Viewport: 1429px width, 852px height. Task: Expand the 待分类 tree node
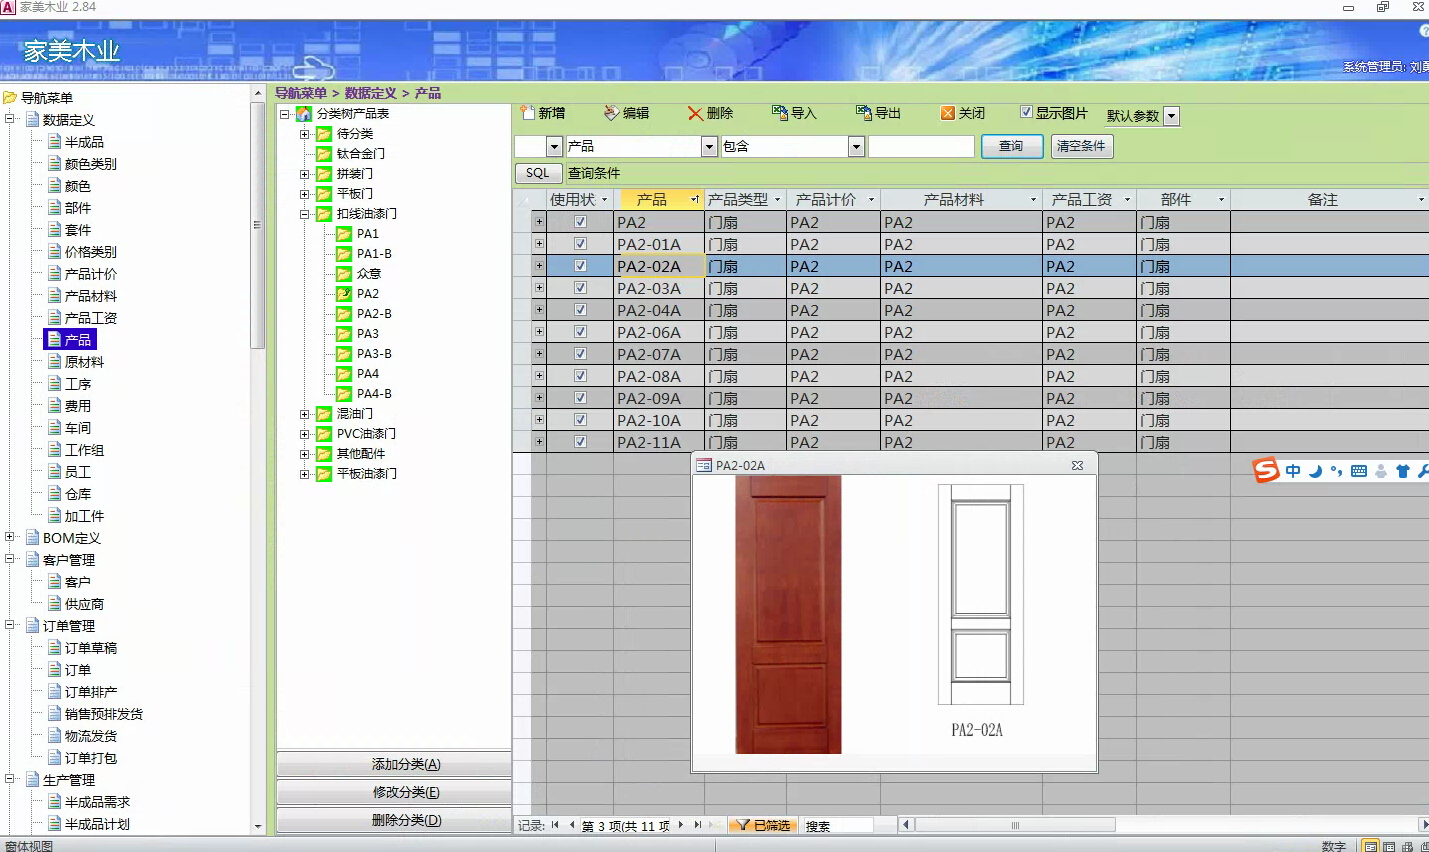point(305,134)
